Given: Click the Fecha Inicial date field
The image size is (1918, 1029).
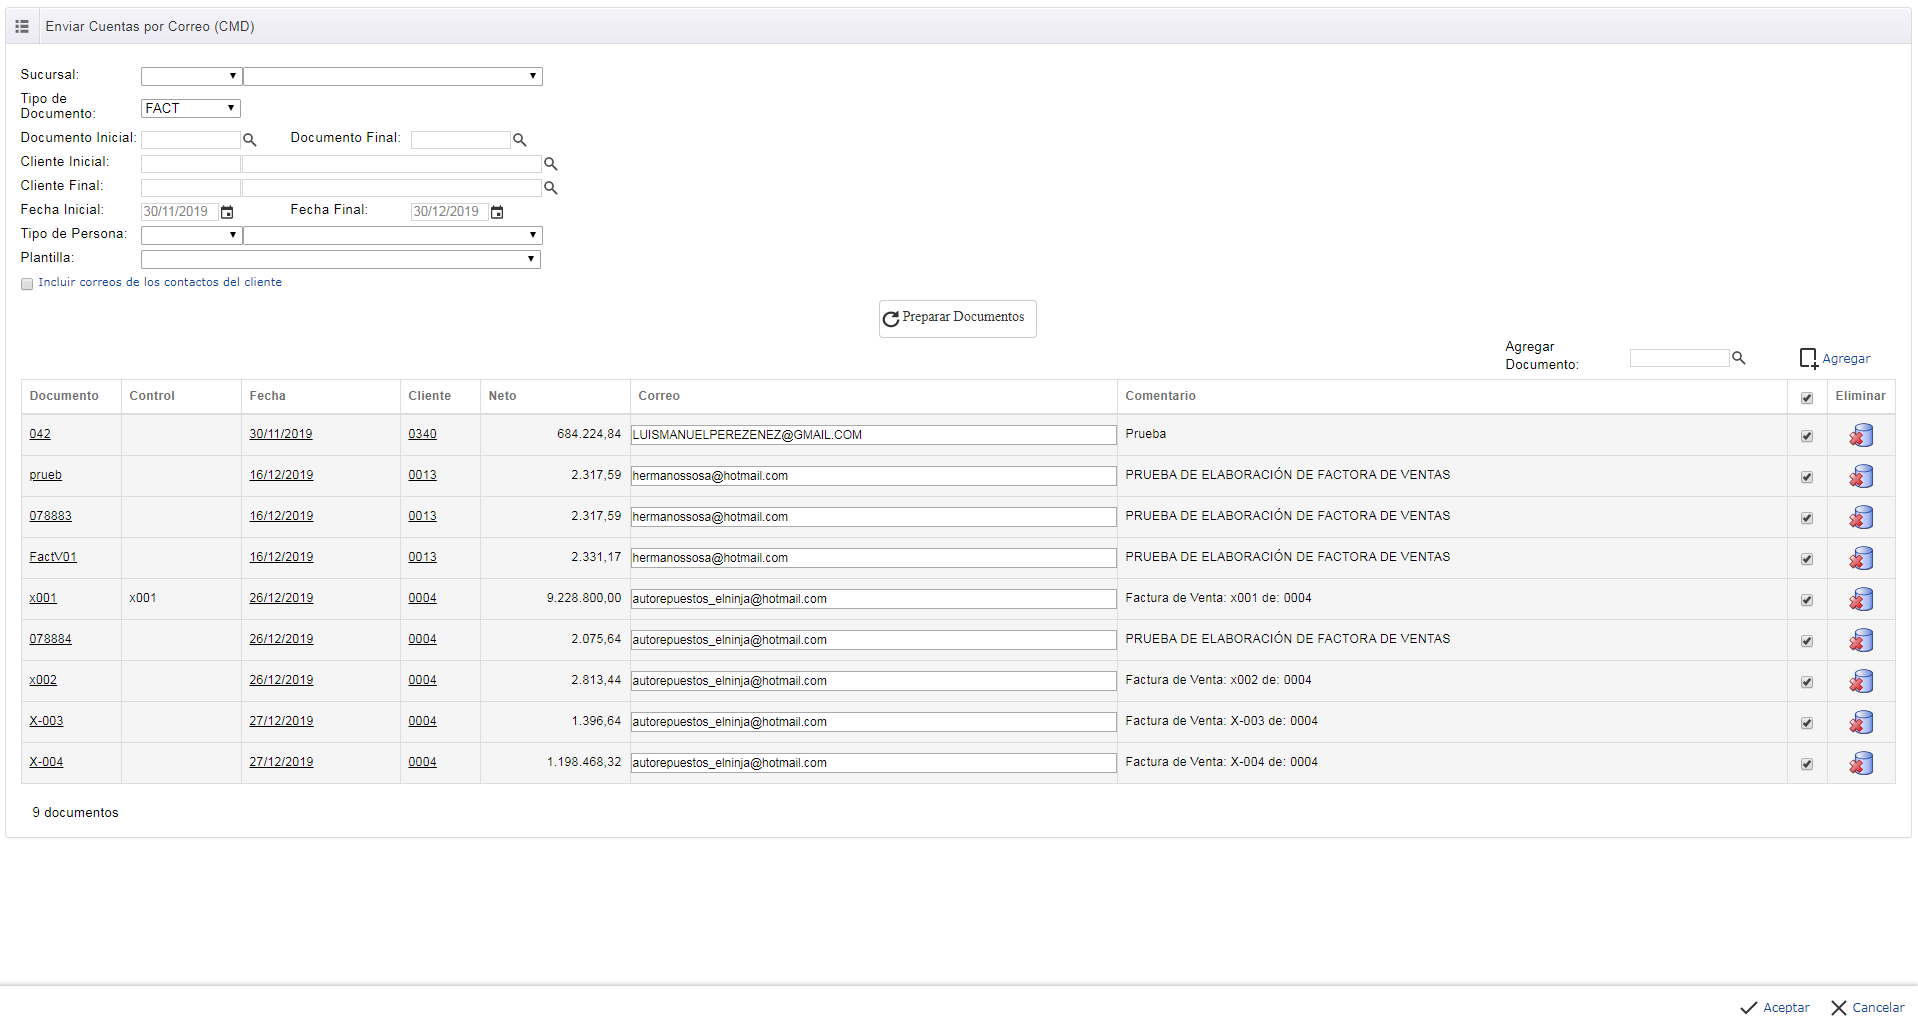Looking at the screenshot, I should [180, 212].
